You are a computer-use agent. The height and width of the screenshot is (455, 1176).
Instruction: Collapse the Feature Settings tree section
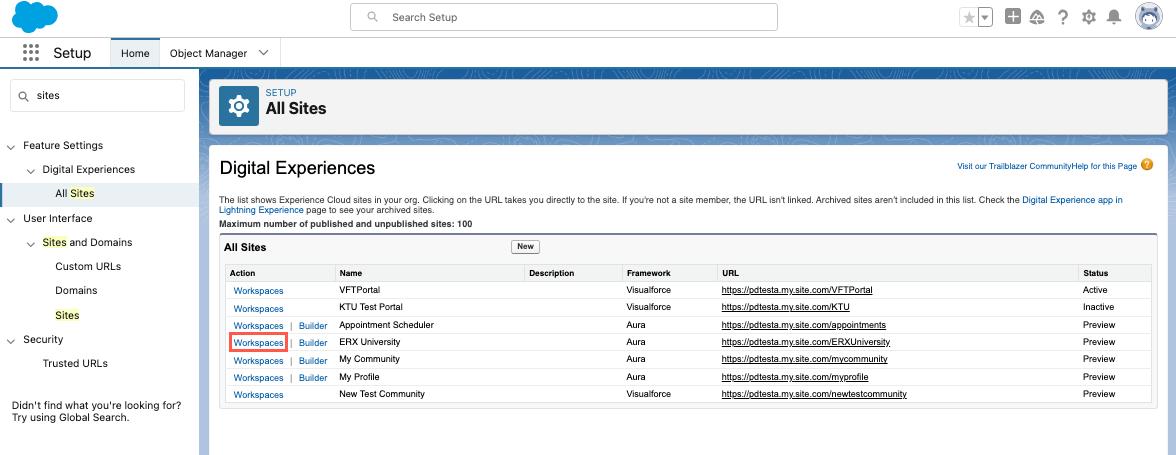11,146
